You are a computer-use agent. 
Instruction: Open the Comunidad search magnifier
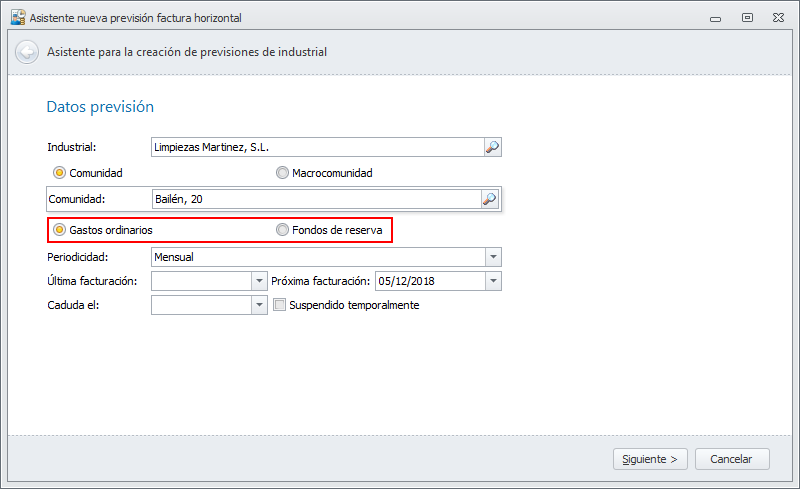[x=489, y=199]
